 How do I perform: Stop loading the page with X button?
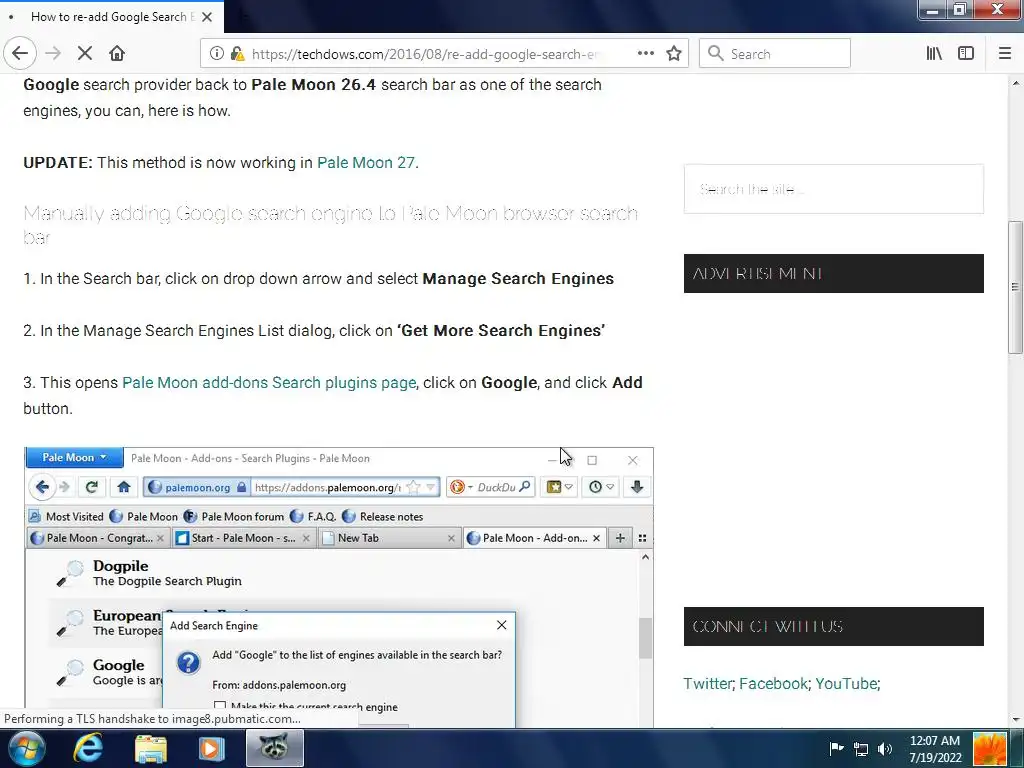(x=84, y=54)
